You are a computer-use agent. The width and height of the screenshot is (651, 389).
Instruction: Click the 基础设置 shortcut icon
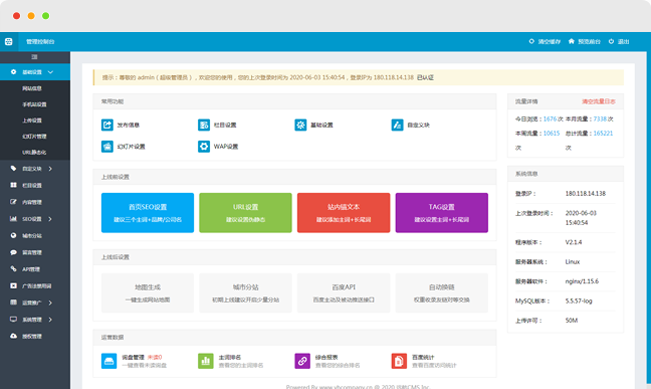pyautogui.click(x=301, y=125)
